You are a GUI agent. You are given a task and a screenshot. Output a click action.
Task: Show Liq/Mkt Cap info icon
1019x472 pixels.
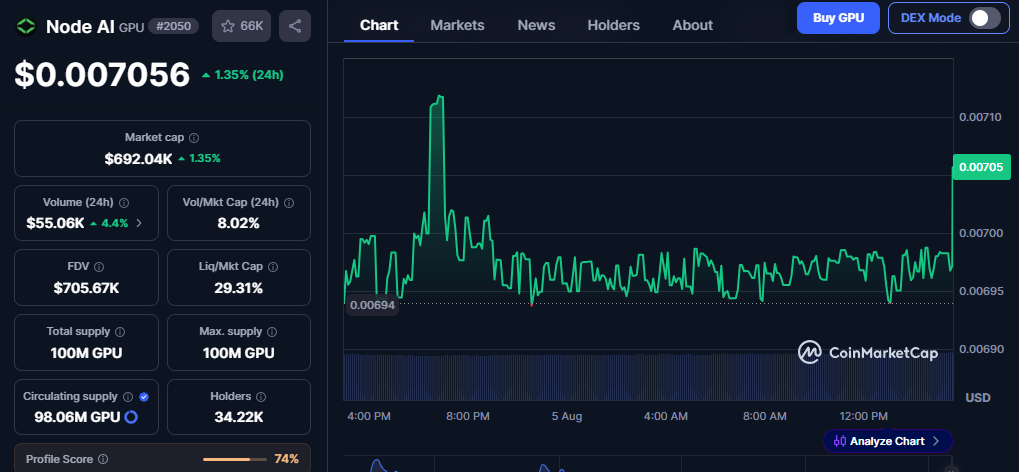coord(273,267)
